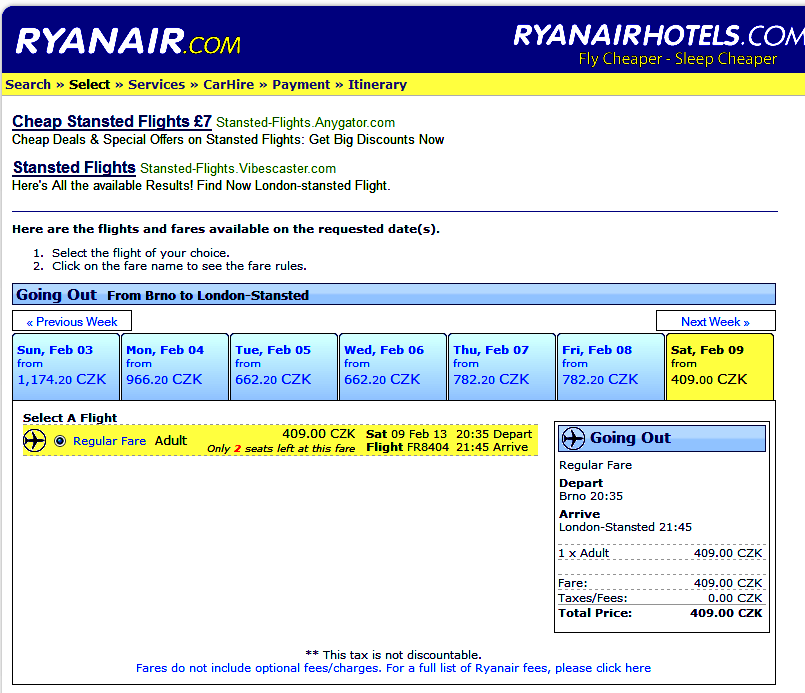Click the airplane icon in Going Out summary
The image size is (805, 693).
coord(573,438)
